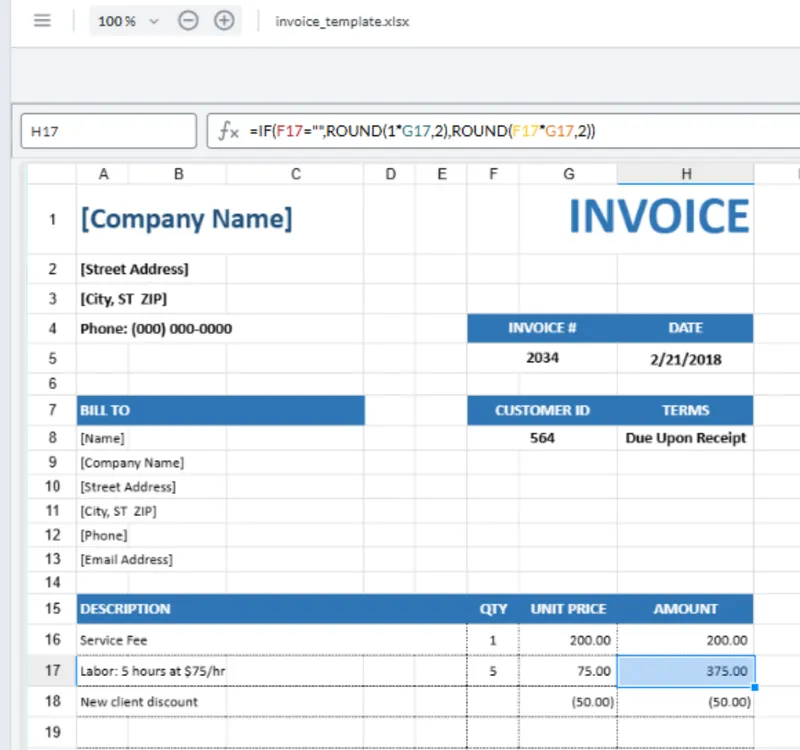Image resolution: width=800 pixels, height=750 pixels.
Task: Select column H header
Action: pyautogui.click(x=686, y=174)
